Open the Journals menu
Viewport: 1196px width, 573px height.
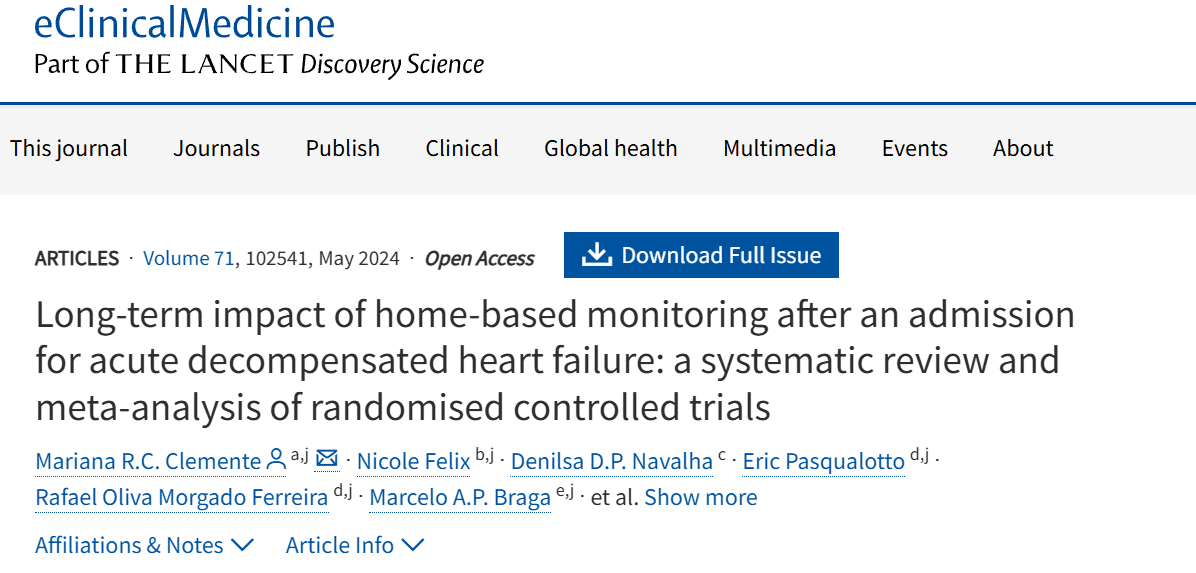click(x=216, y=148)
